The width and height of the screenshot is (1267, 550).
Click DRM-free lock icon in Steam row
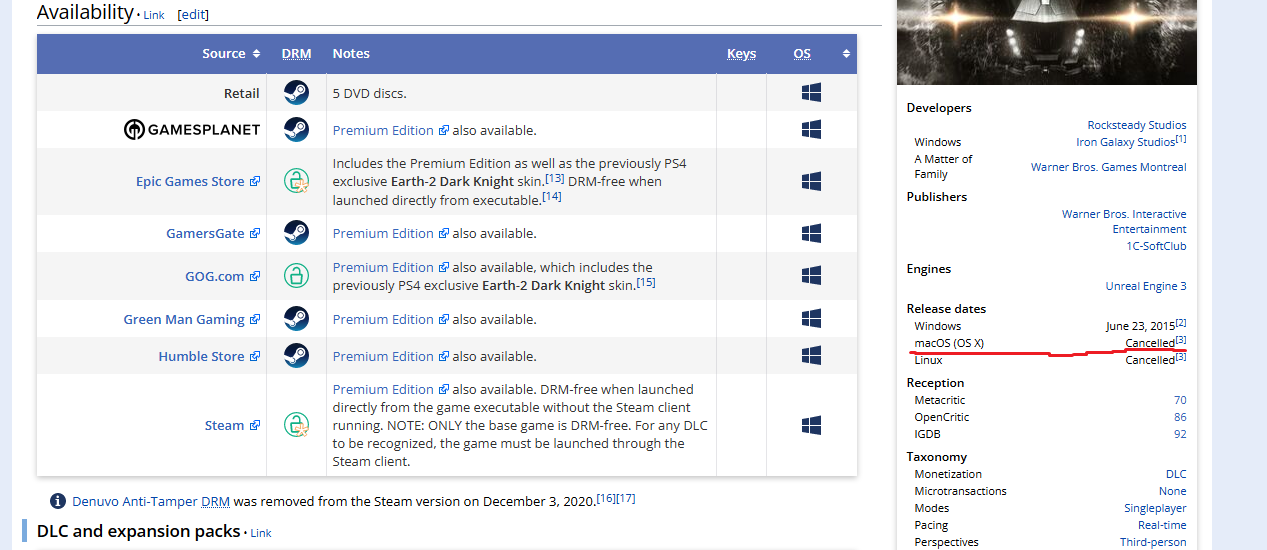296,425
